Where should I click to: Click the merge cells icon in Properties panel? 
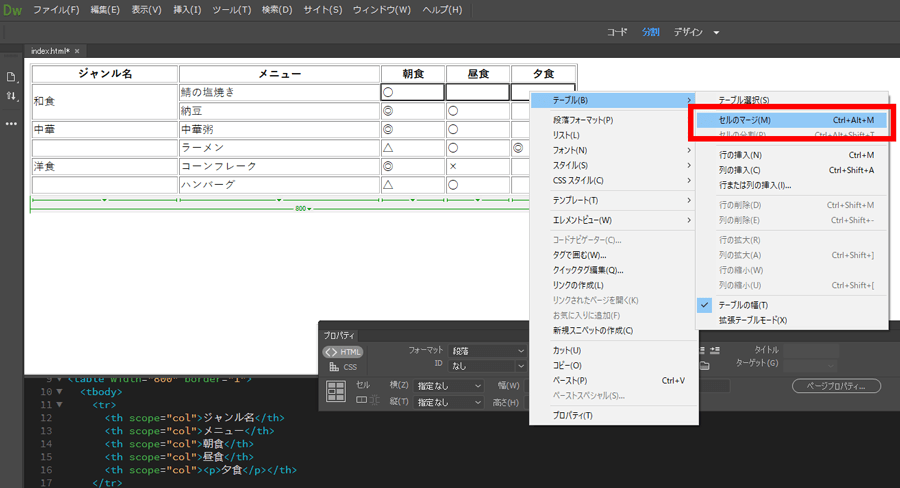[x=361, y=401]
